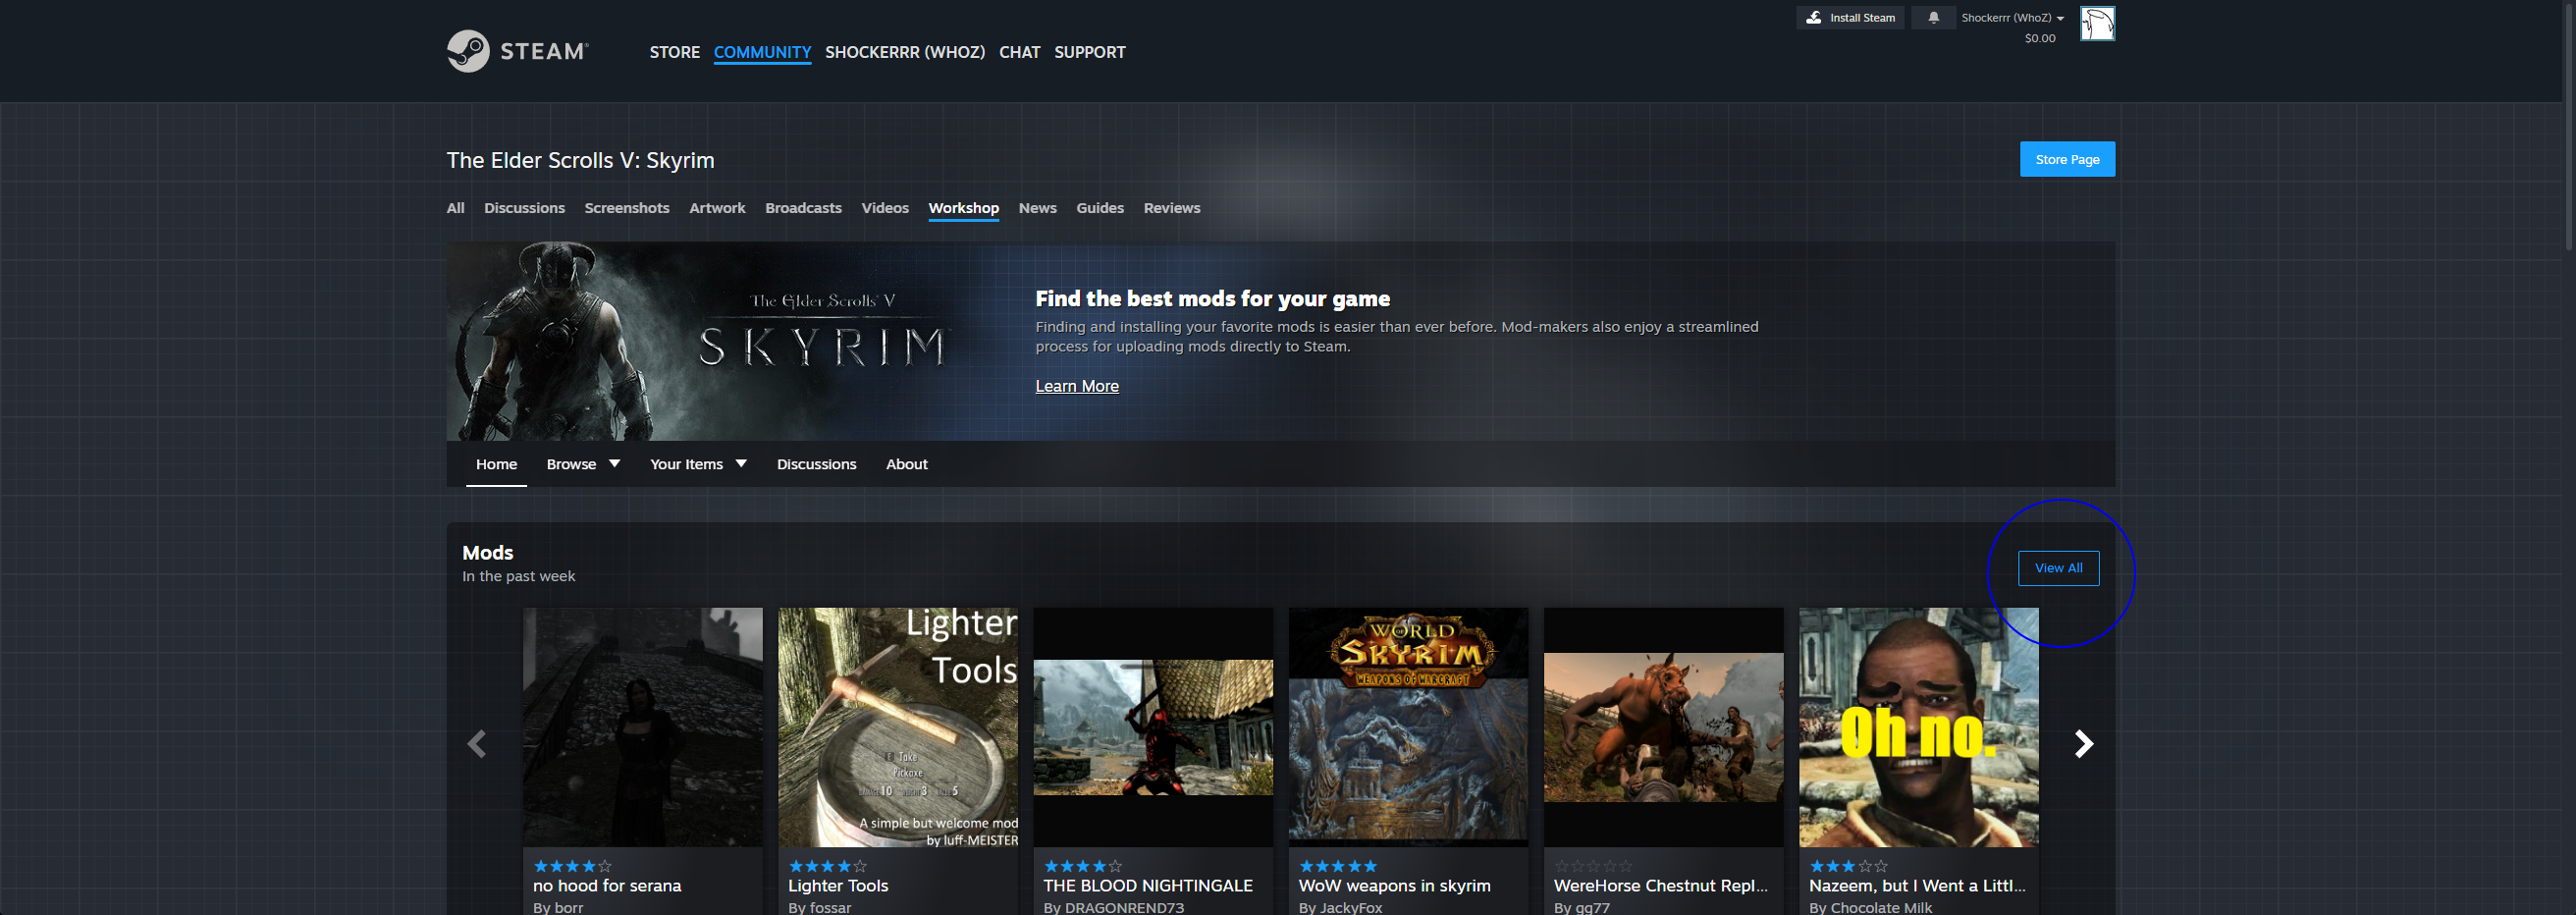Open the WoW weapons in skyrim thumbnail
This screenshot has width=2576, height=915.
[1408, 727]
